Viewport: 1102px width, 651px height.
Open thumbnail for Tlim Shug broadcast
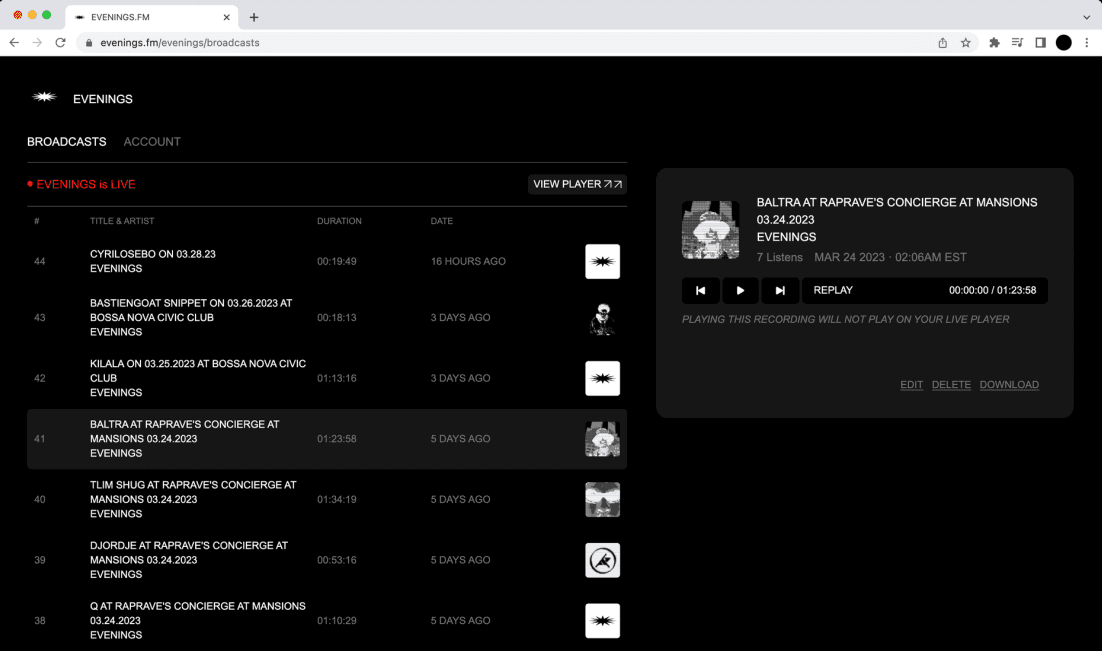pos(602,499)
